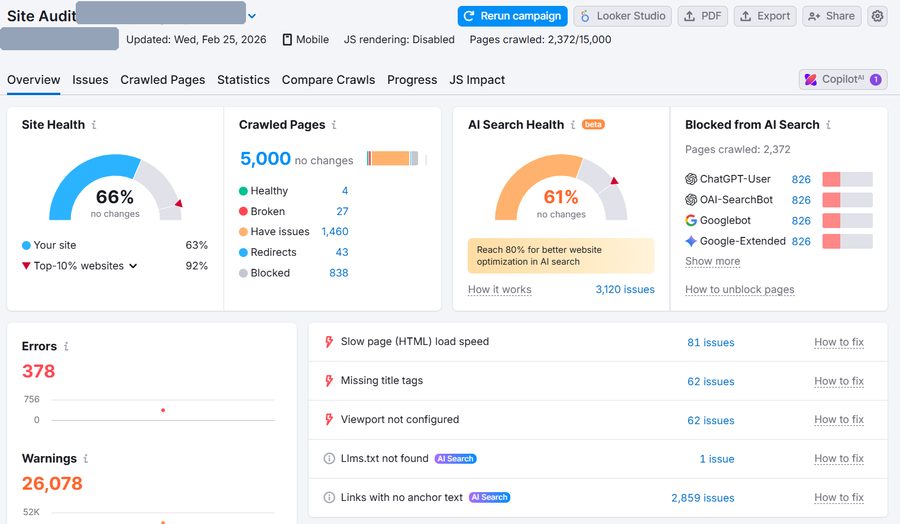Click the Googlebot blocked progress bar
This screenshot has height=524, width=900.
coord(847,220)
